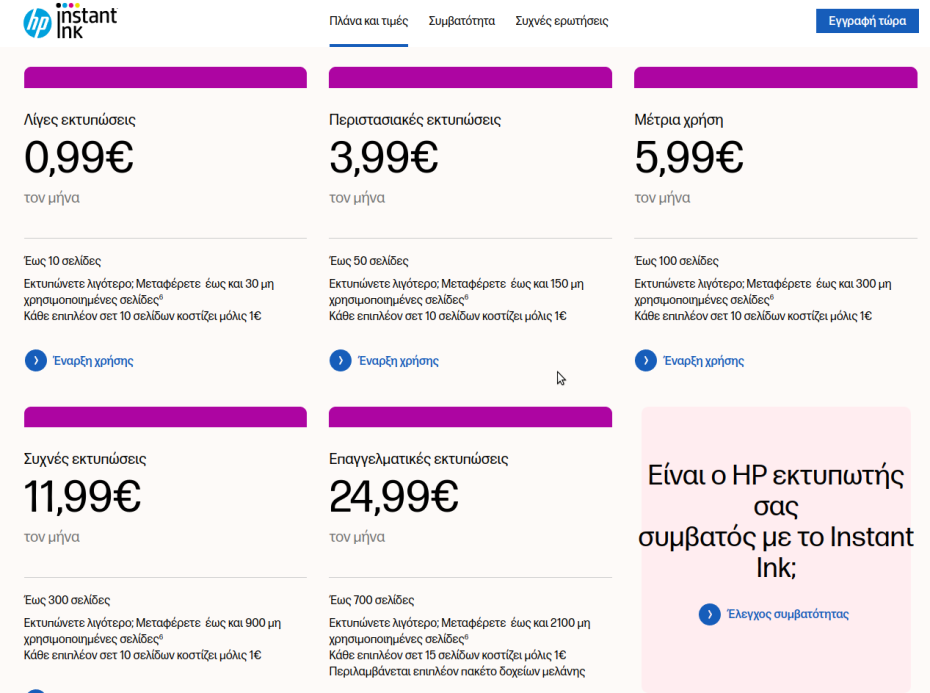
Task: Open the Έλεγχος συμβατότητας link
Action: tap(788, 614)
